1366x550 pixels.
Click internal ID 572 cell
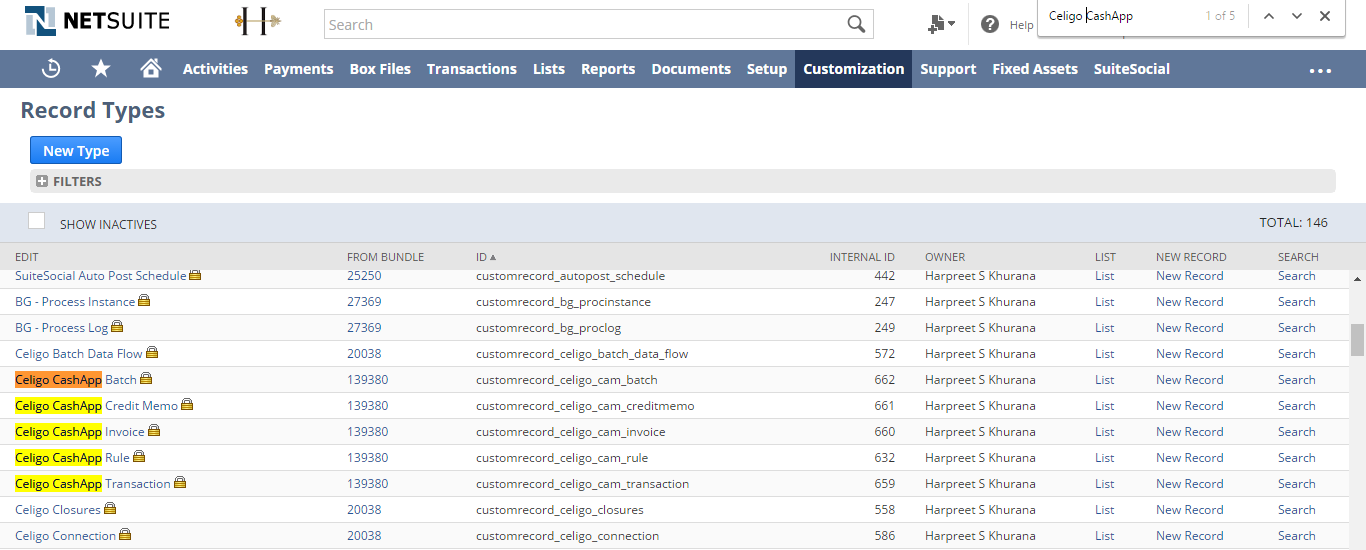pyautogui.click(x=884, y=354)
